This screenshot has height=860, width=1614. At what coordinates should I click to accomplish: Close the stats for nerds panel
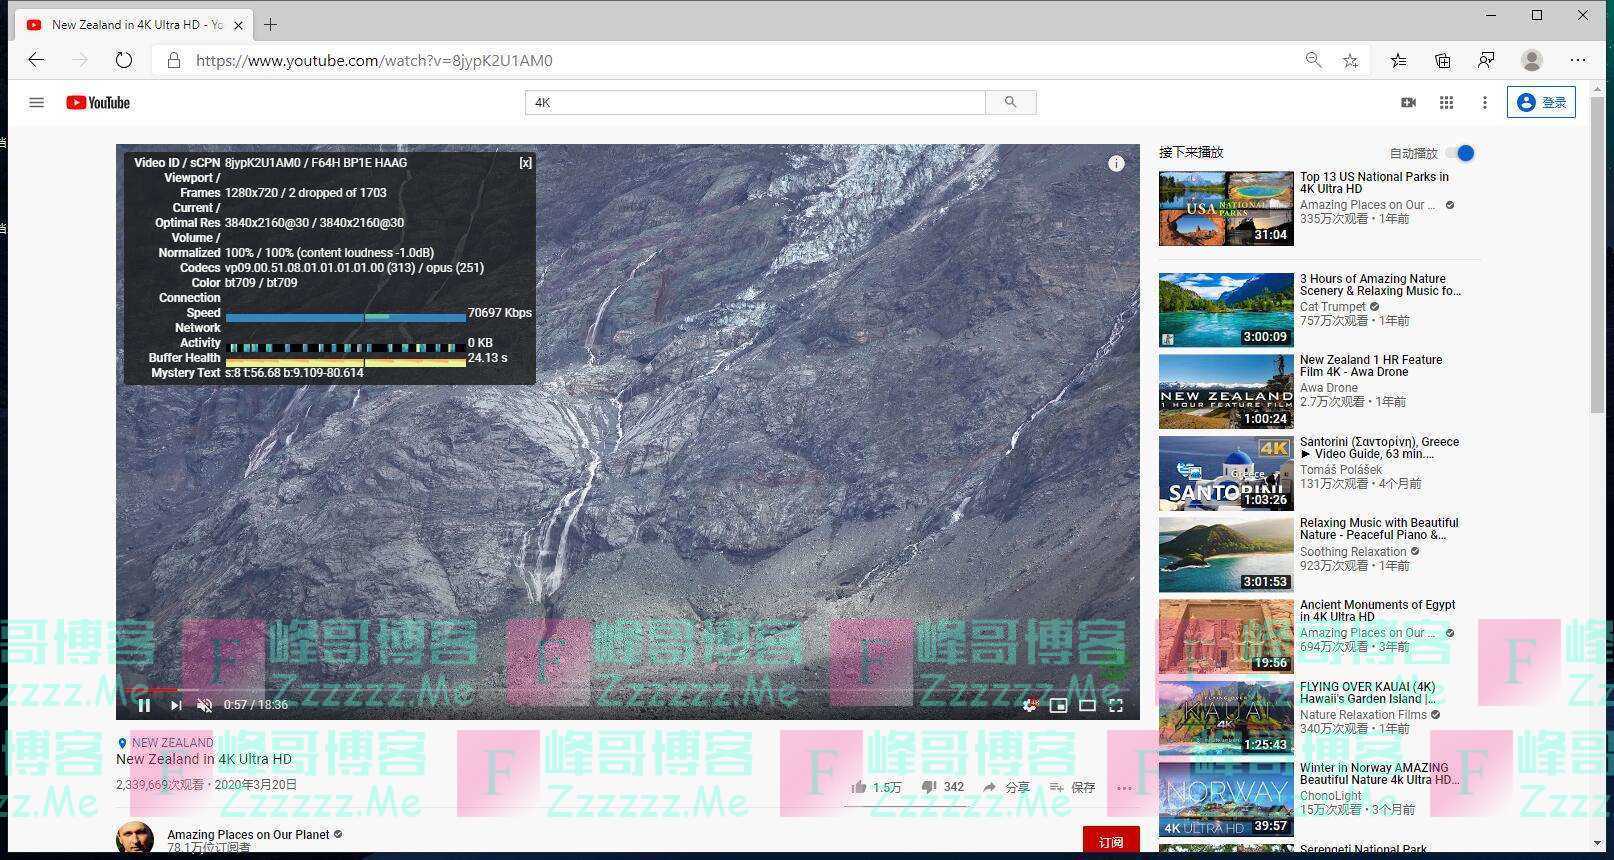pos(525,162)
